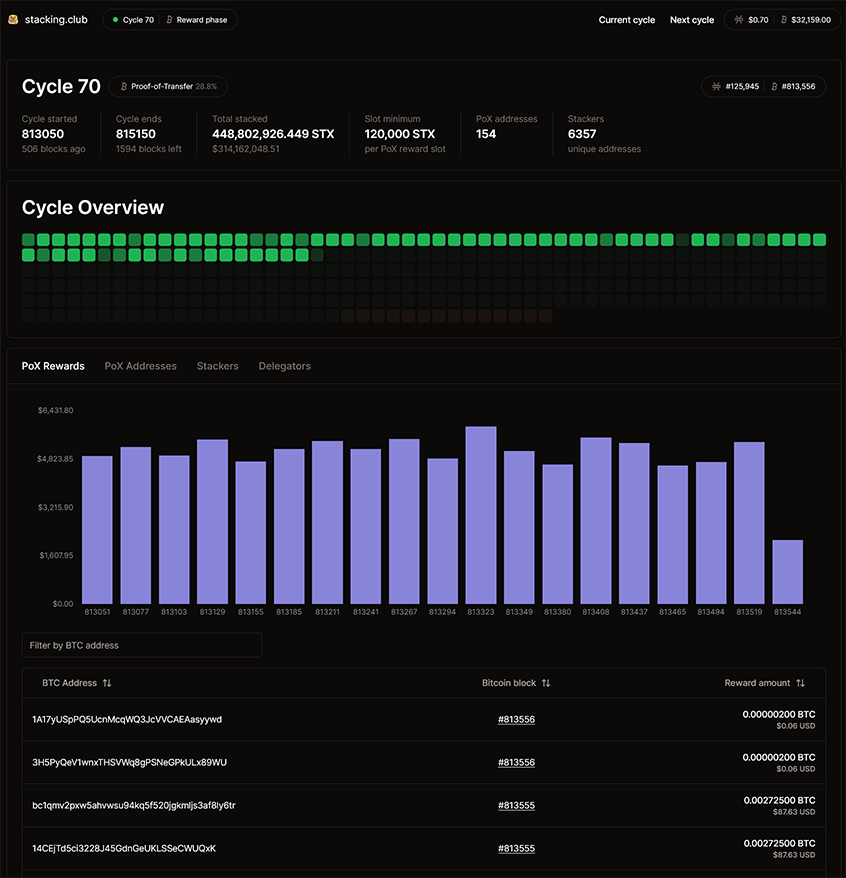Screen dimensions: 846x878
Task: Go to Next cycle
Action: [x=692, y=20]
